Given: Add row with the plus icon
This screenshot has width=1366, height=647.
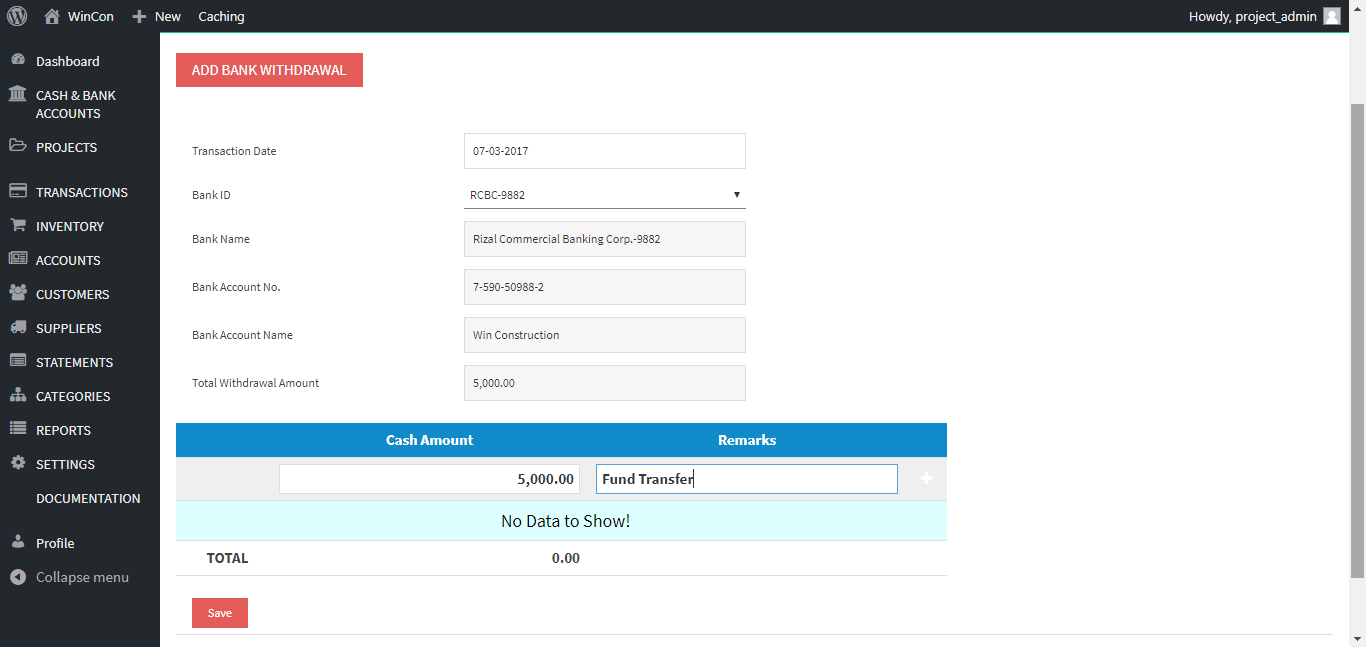Looking at the screenshot, I should tap(926, 479).
